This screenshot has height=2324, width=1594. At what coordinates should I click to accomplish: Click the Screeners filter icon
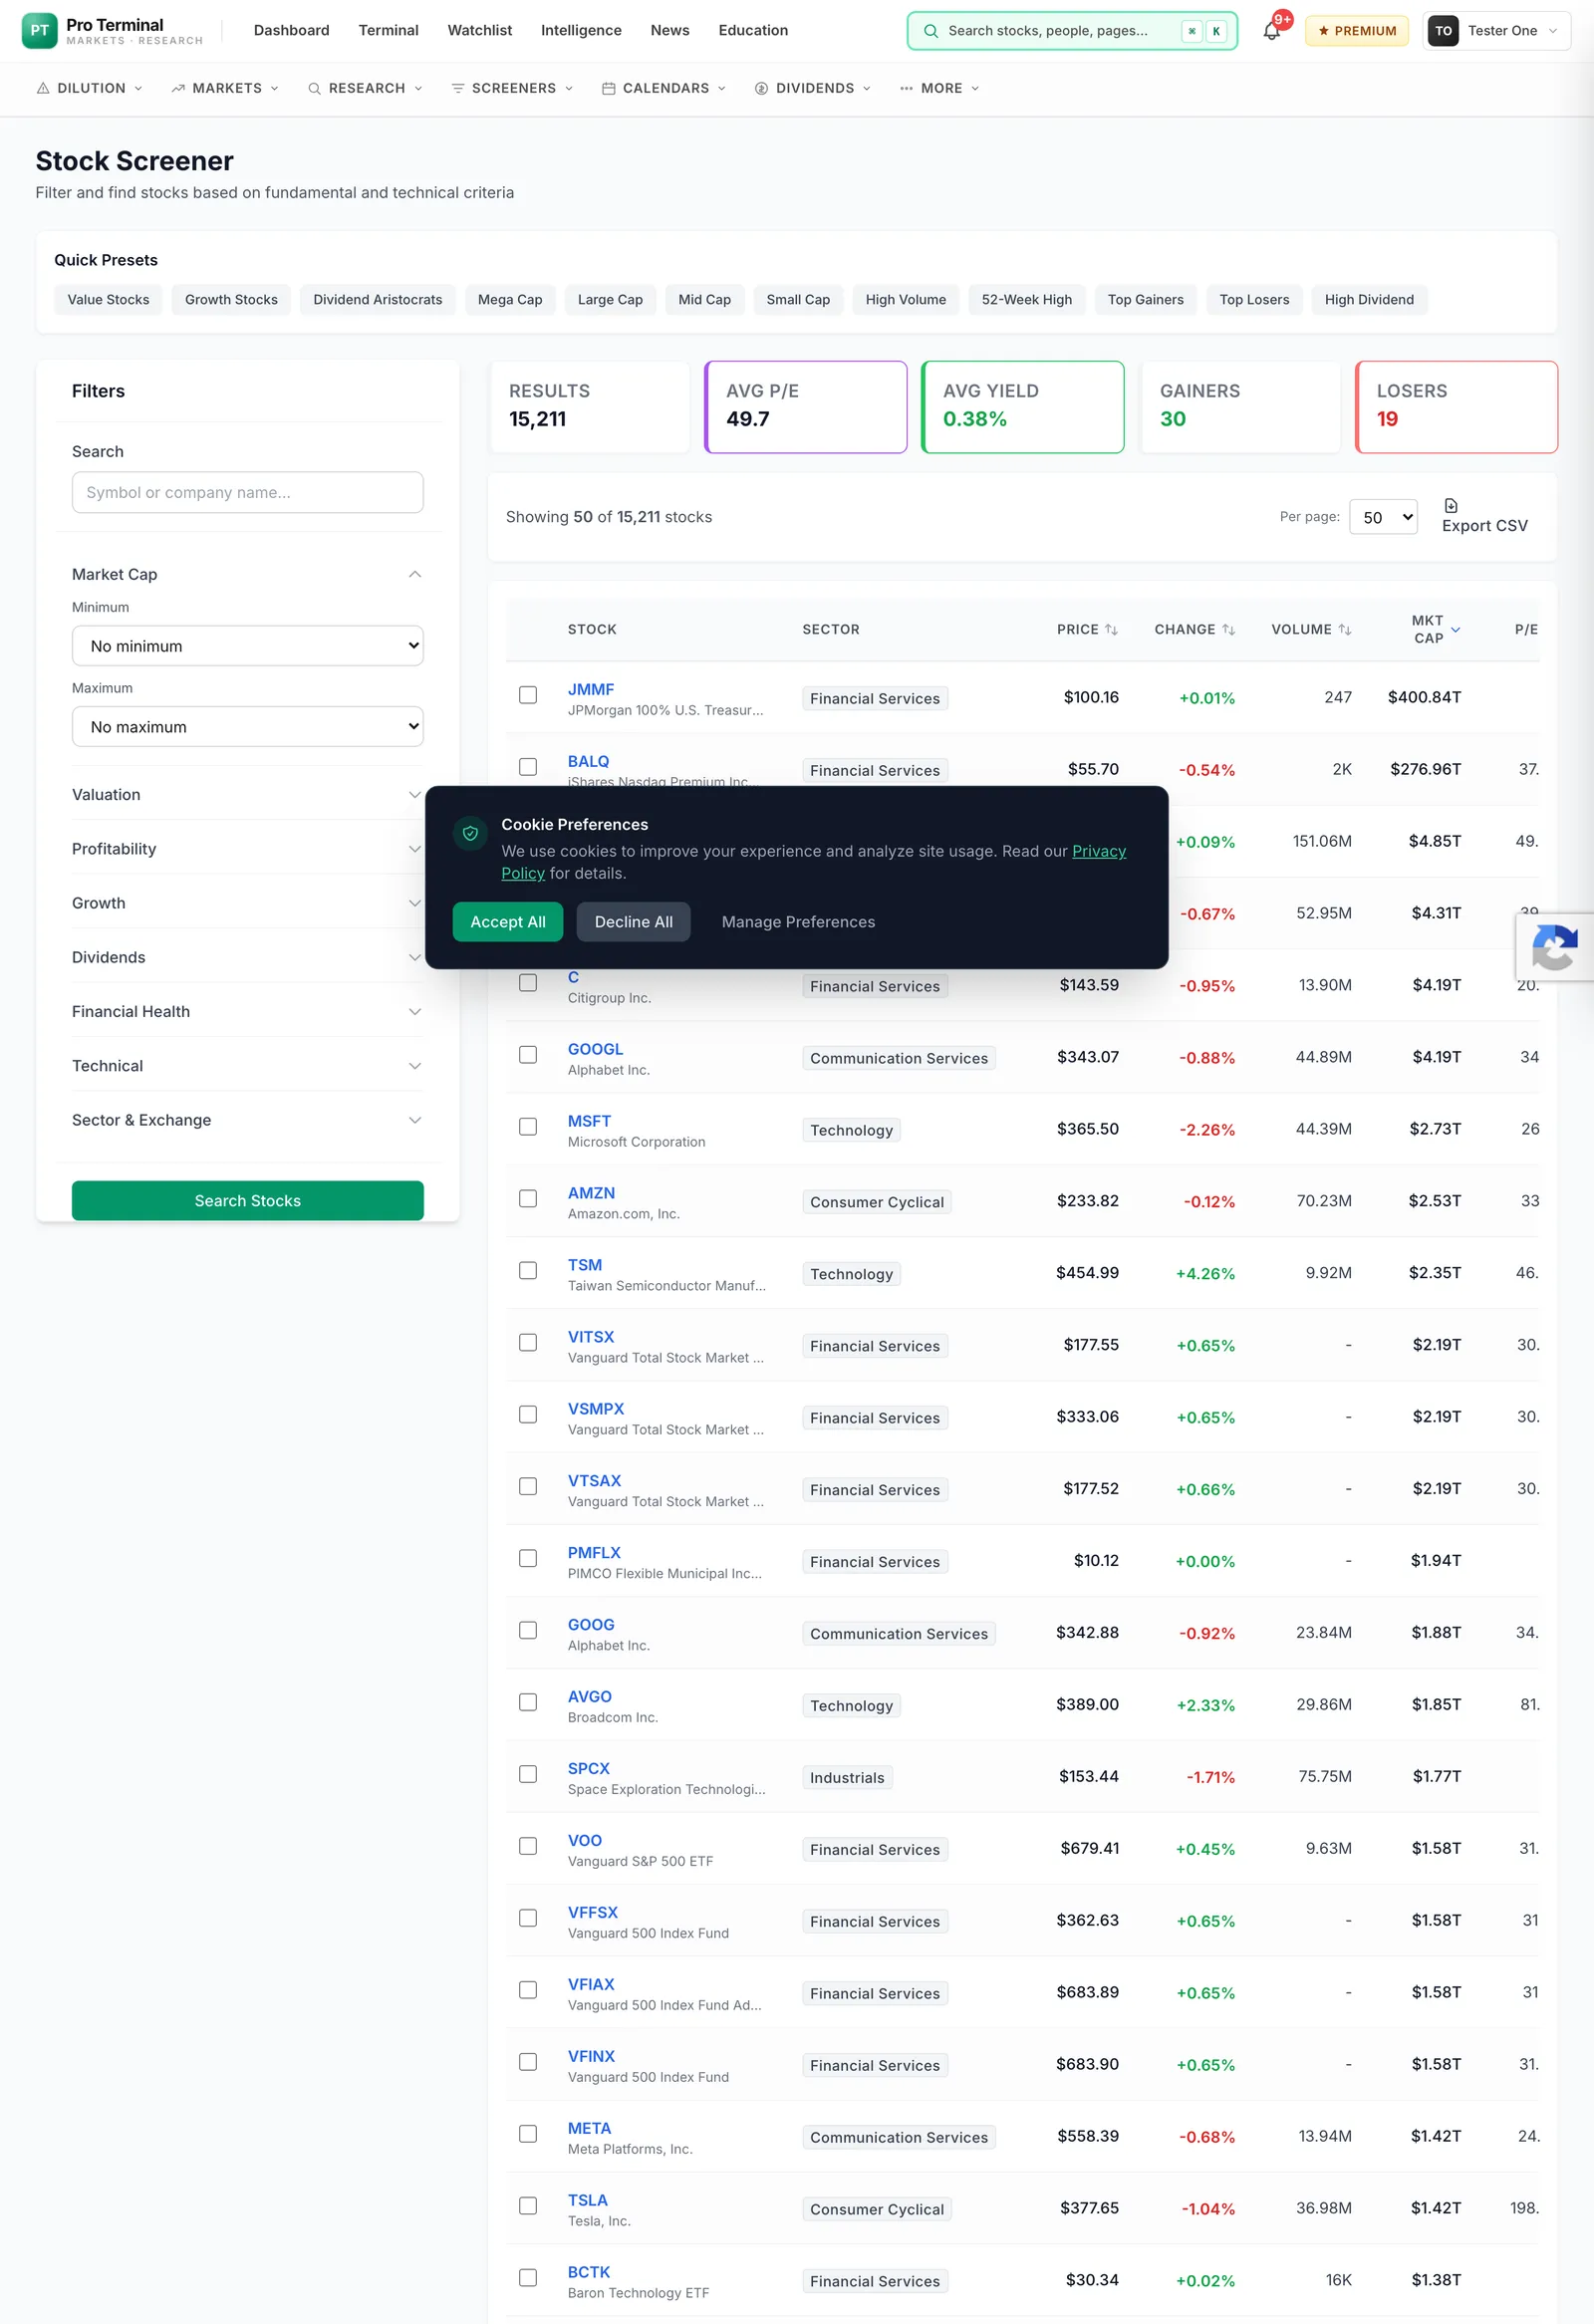click(458, 88)
